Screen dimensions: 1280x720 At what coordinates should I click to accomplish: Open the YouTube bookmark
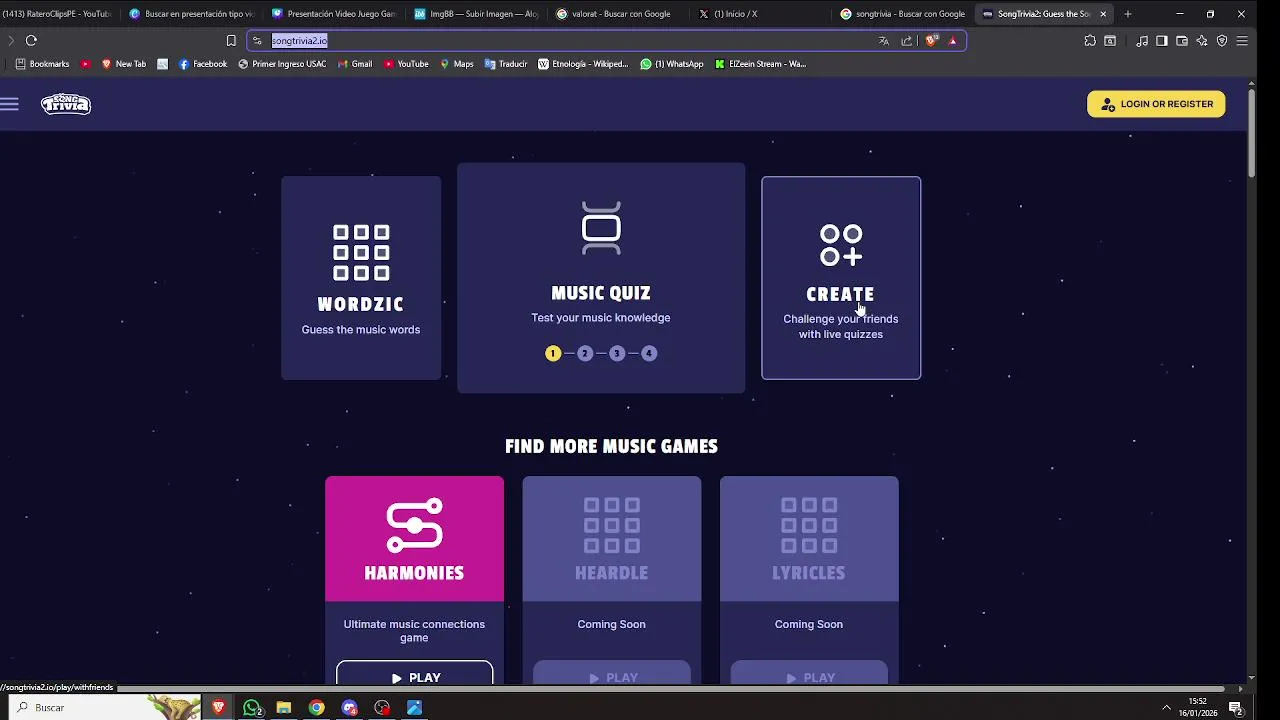(406, 64)
